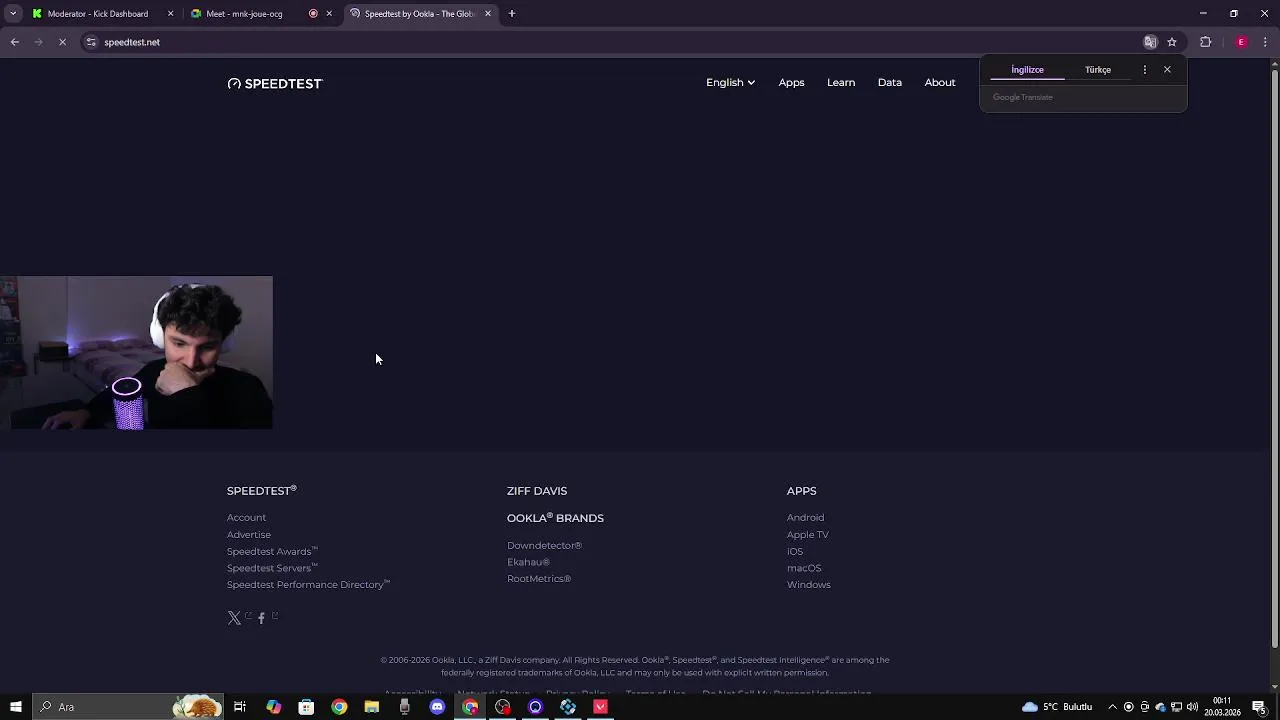Open the Advertise footer link
Screen dimensions: 1280x720
pyautogui.click(x=249, y=534)
